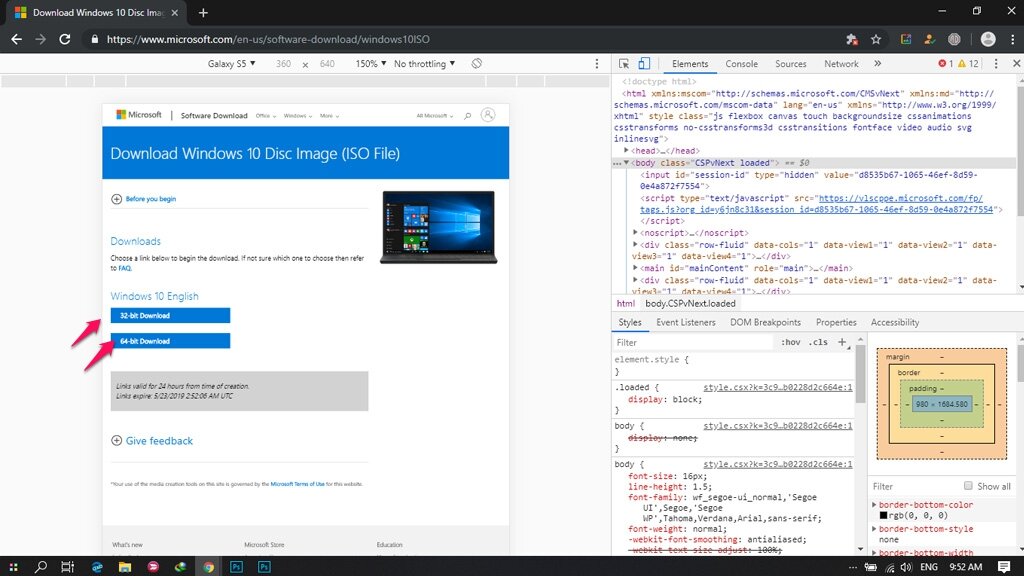The image size is (1024, 576).
Task: Open device toolbar three-dot options
Action: tap(596, 63)
